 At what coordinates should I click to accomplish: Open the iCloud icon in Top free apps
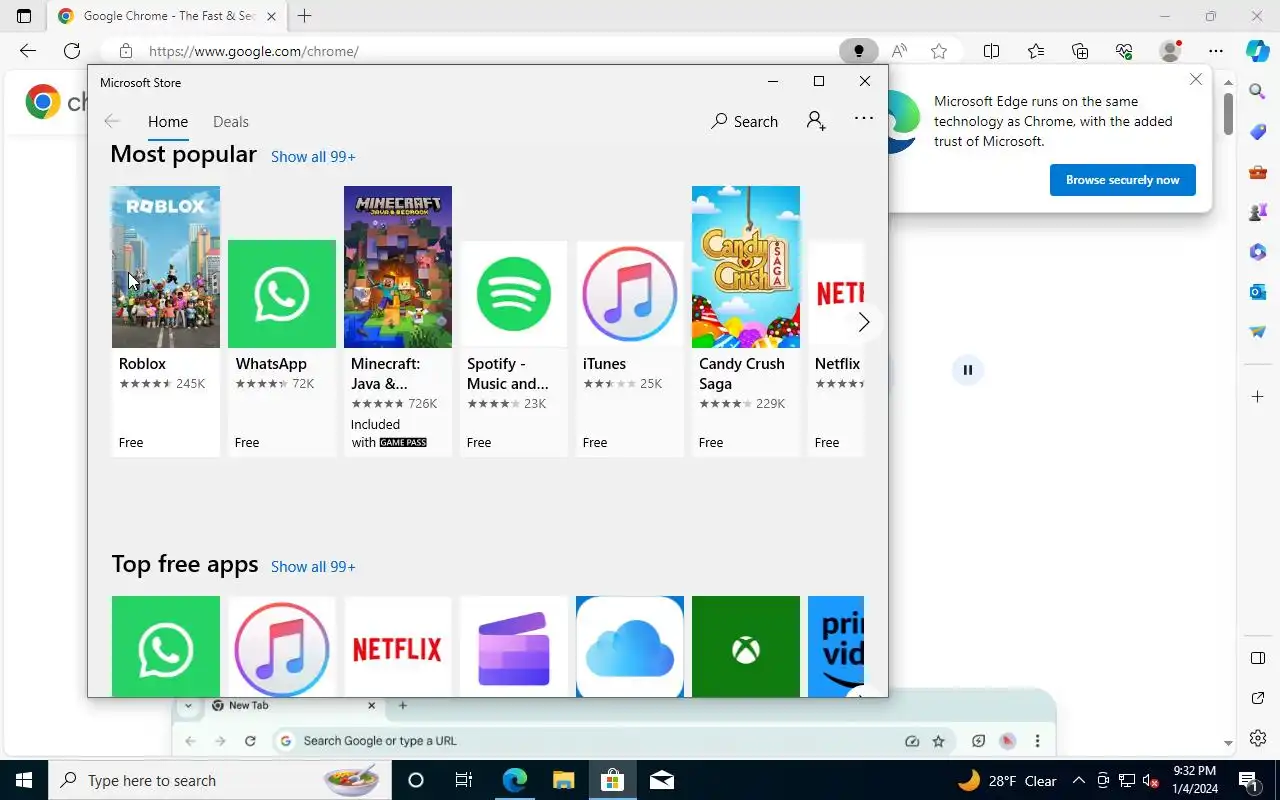point(630,647)
